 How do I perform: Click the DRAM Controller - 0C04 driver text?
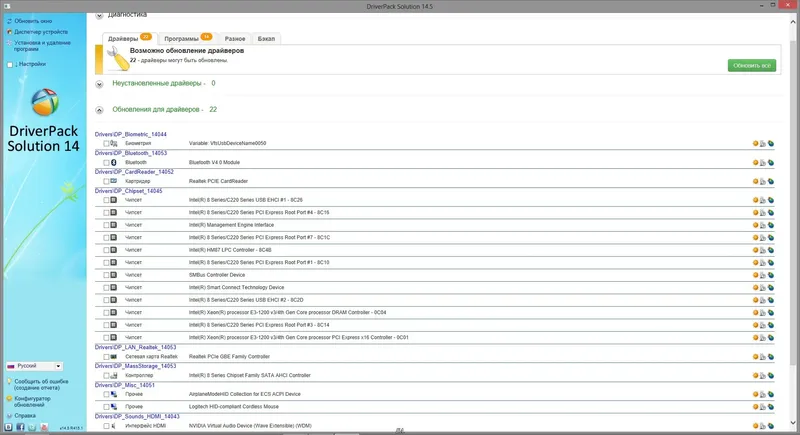tap(287, 312)
